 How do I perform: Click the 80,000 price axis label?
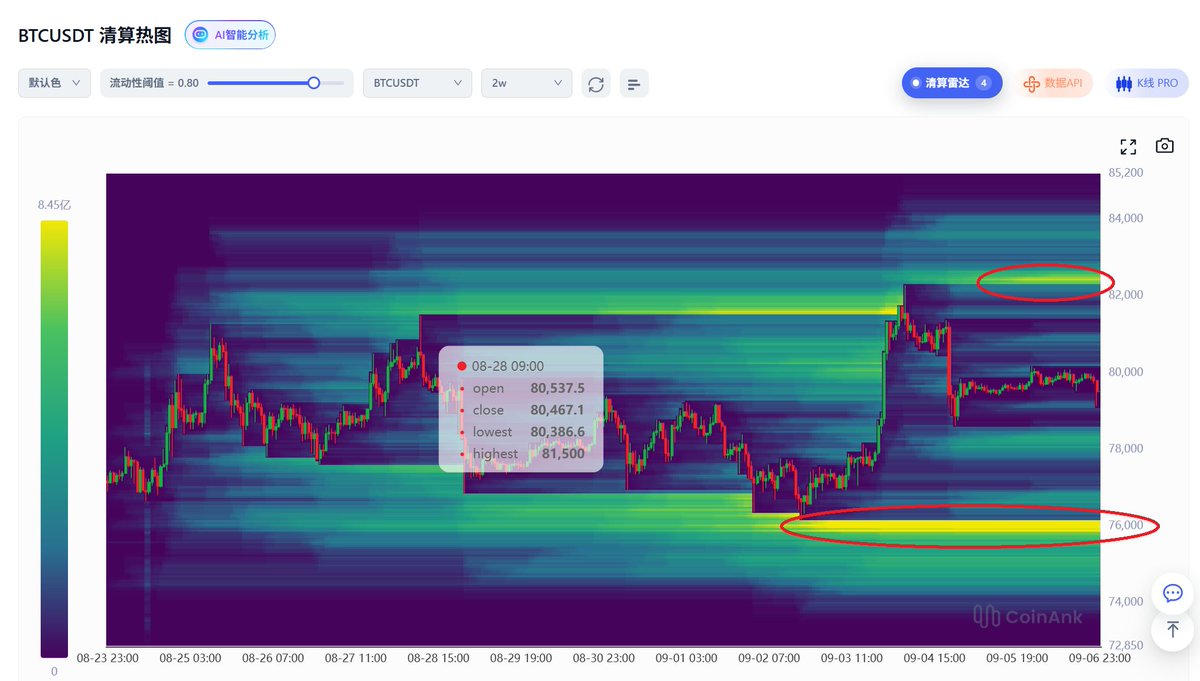click(x=1126, y=372)
